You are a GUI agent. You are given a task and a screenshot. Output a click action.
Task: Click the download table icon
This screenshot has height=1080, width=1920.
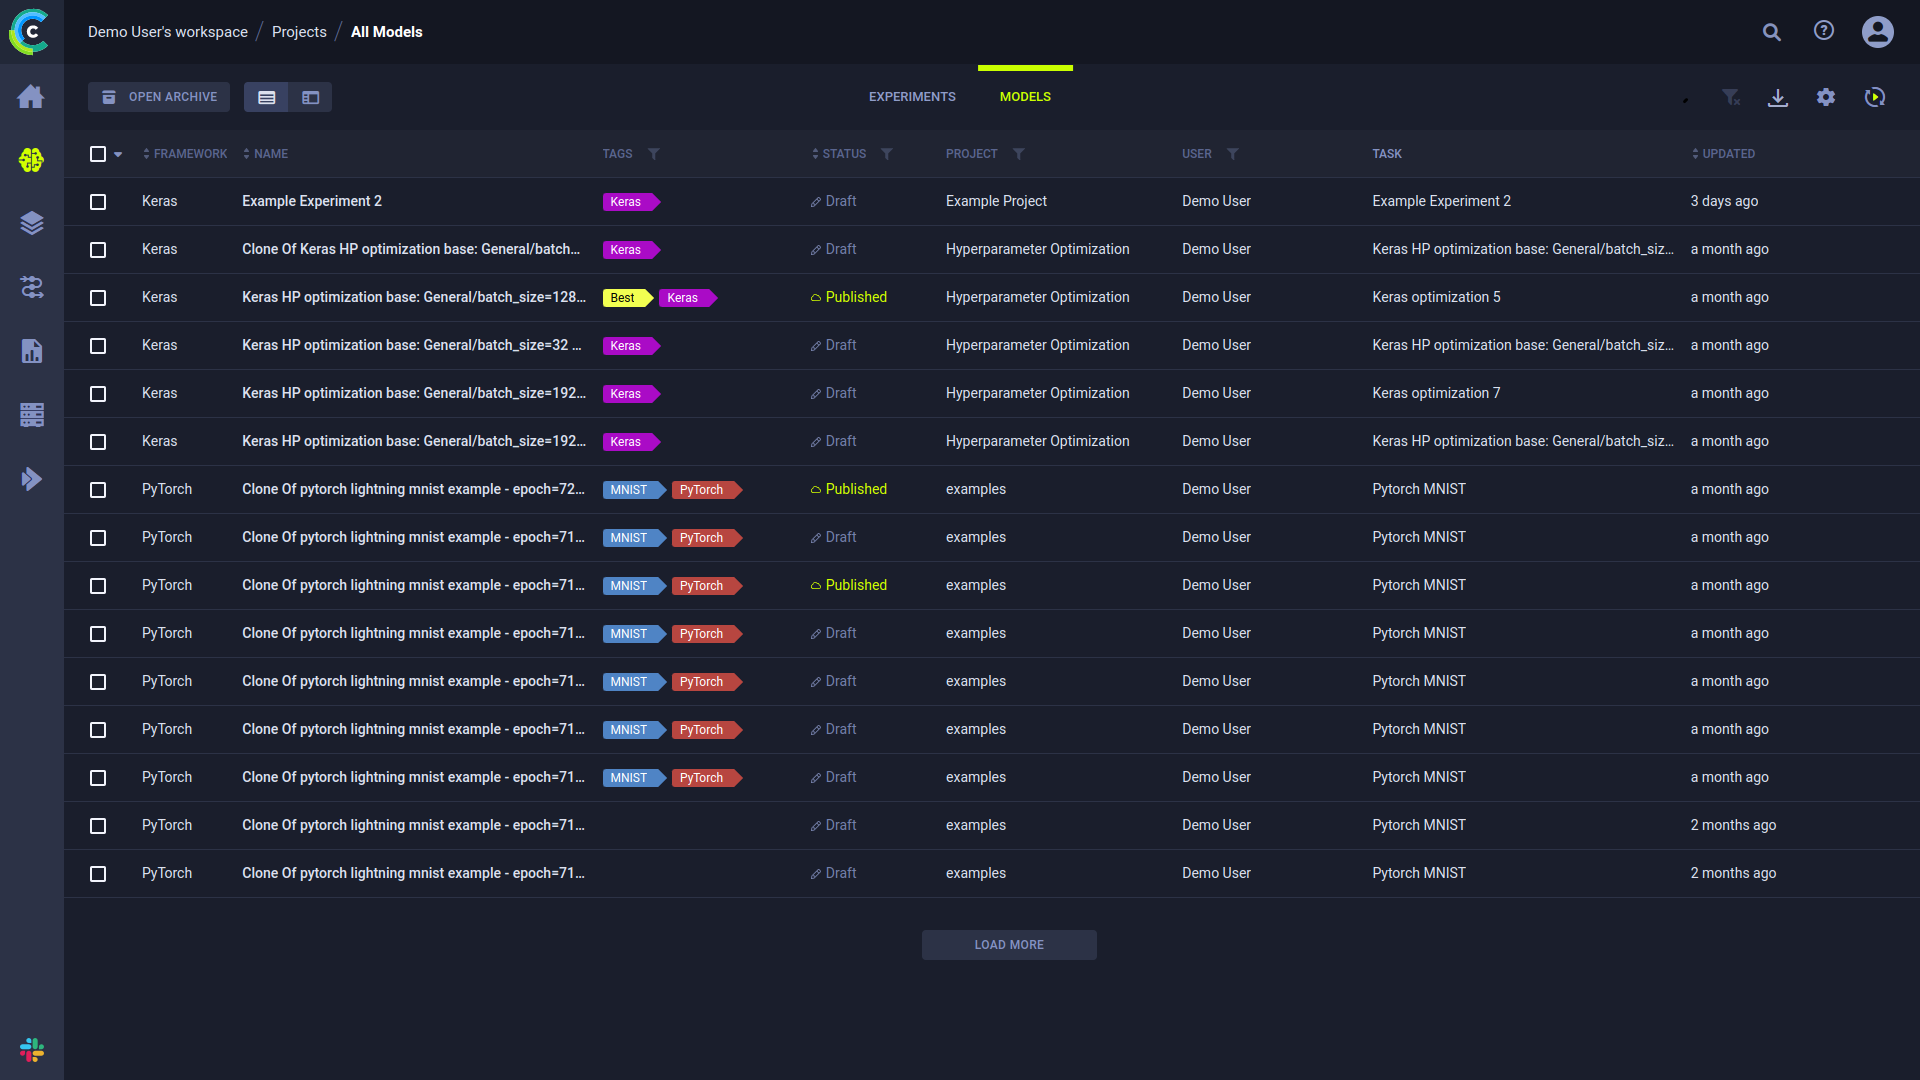click(x=1778, y=97)
